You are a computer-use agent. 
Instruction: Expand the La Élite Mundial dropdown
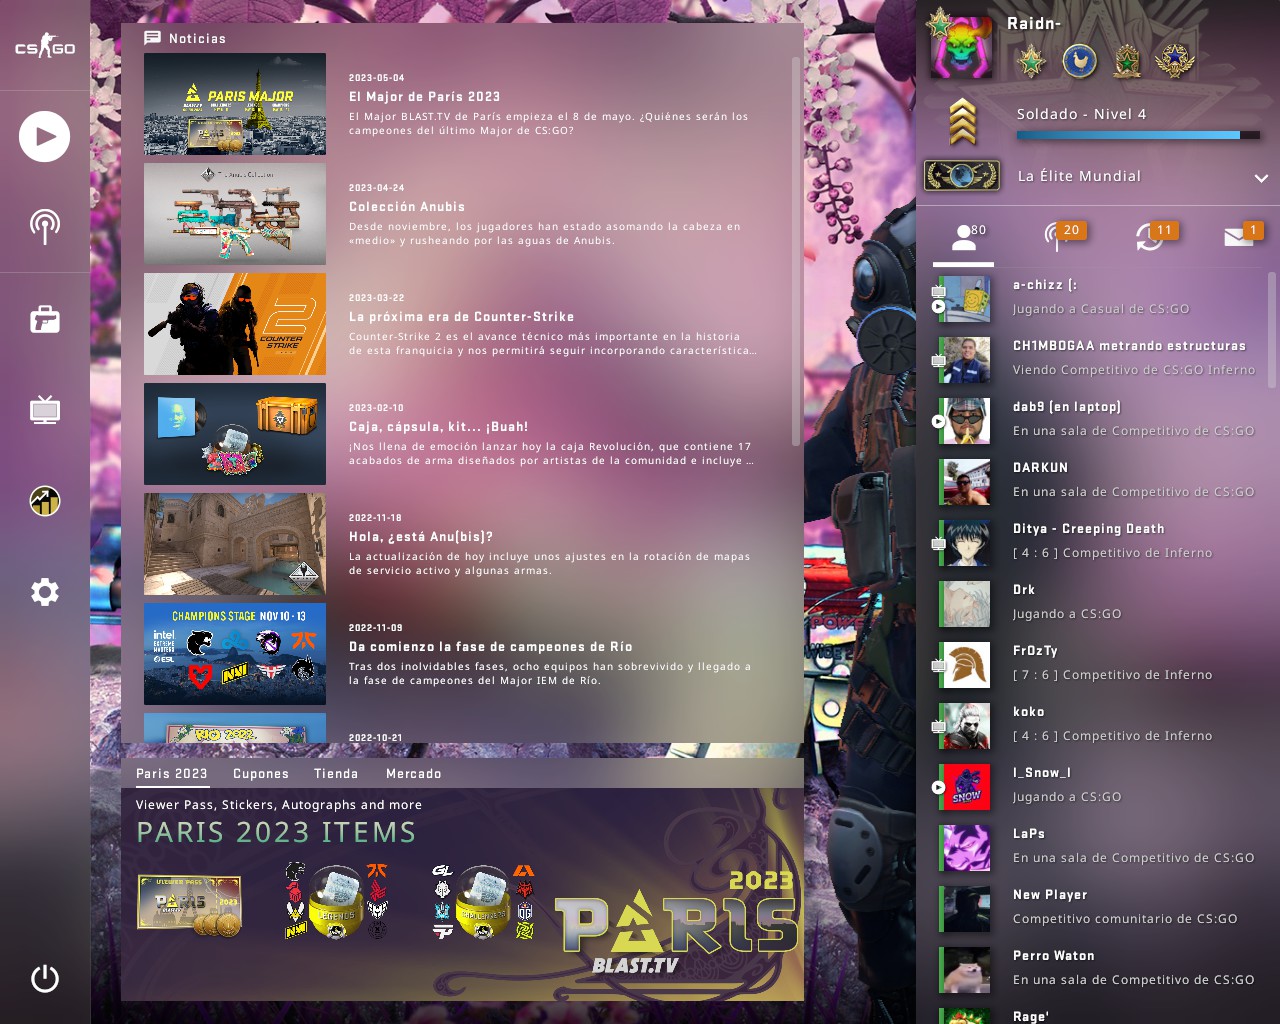click(x=1261, y=178)
